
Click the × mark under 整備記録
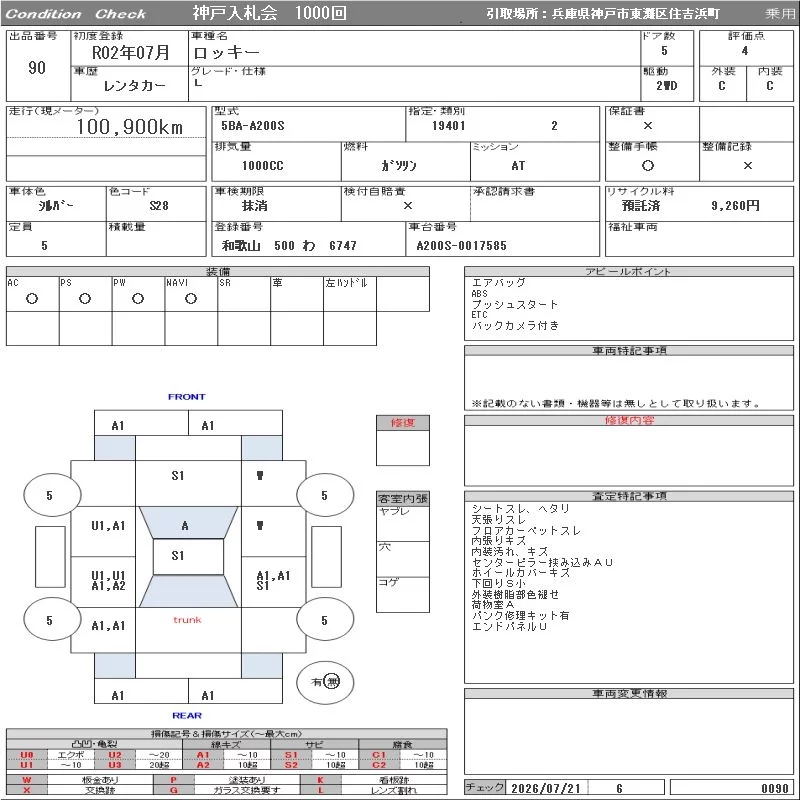click(x=747, y=165)
